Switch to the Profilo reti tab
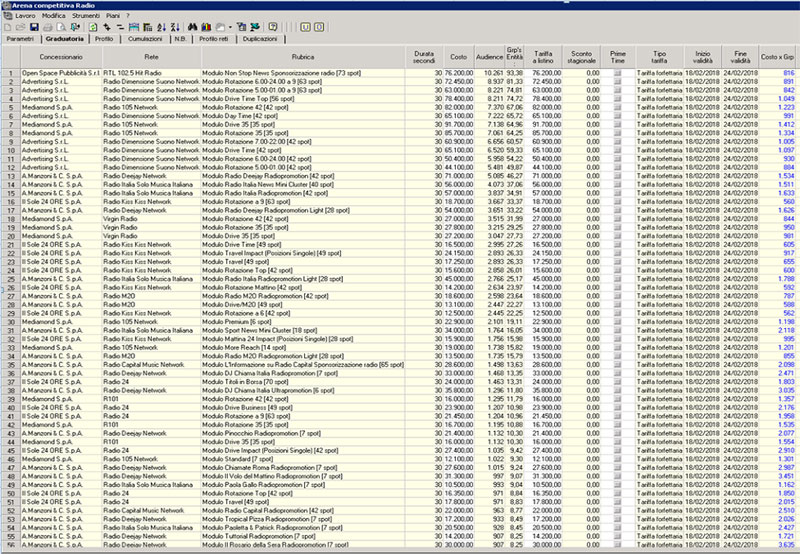This screenshot has height=554, width=800. click(213, 39)
